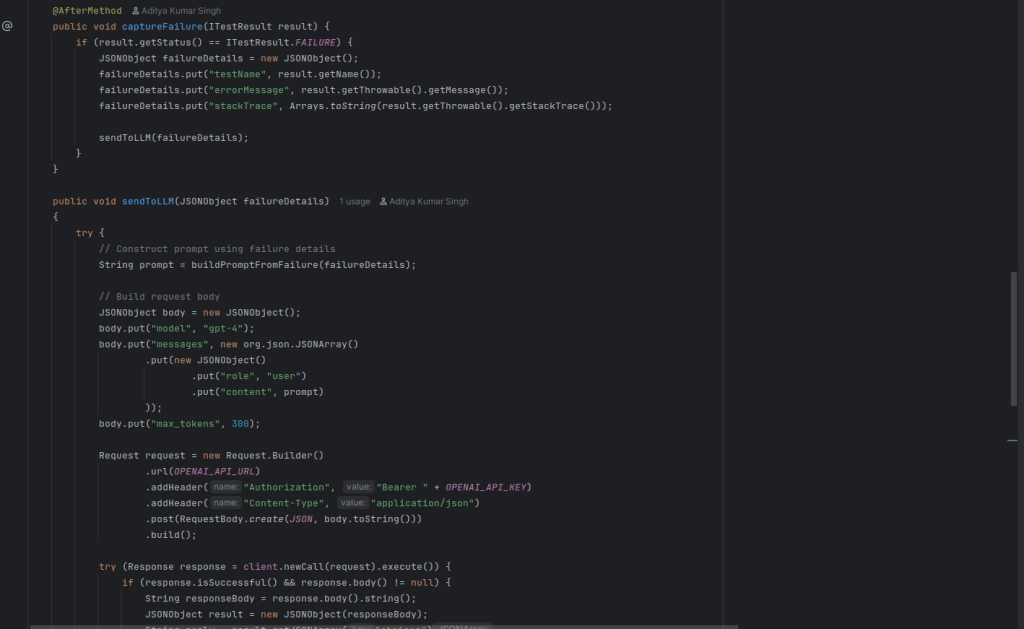Click the @ gutter icon beside captureFailure
Viewport: 1024px width, 629px height.
7,27
